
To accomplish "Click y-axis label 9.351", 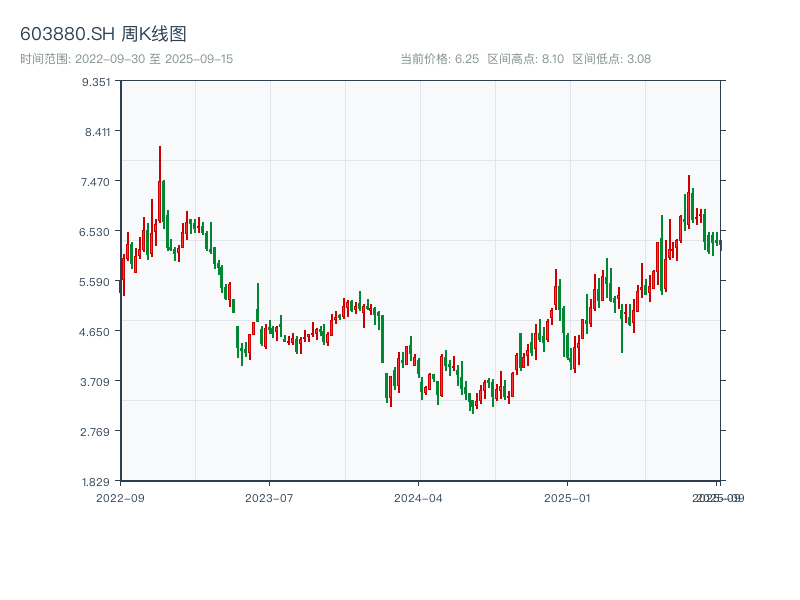I will click(x=96, y=82).
